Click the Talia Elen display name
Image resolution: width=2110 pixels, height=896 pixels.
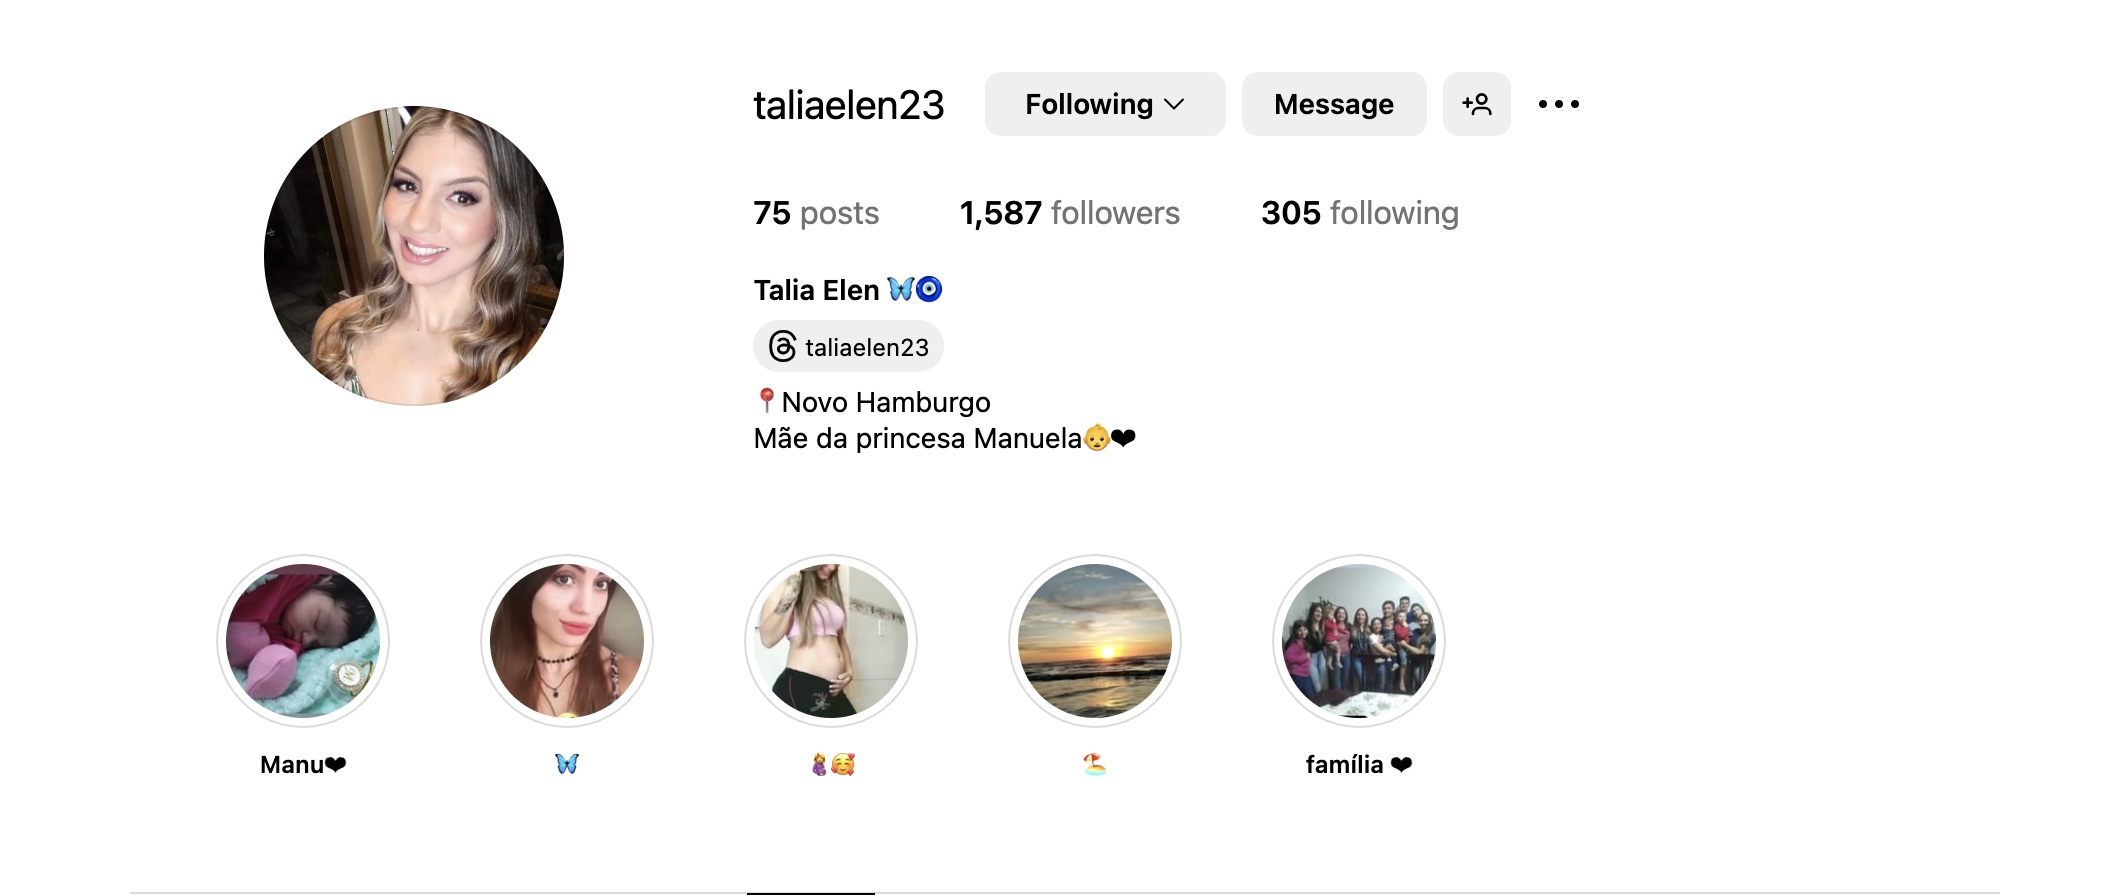click(x=817, y=290)
